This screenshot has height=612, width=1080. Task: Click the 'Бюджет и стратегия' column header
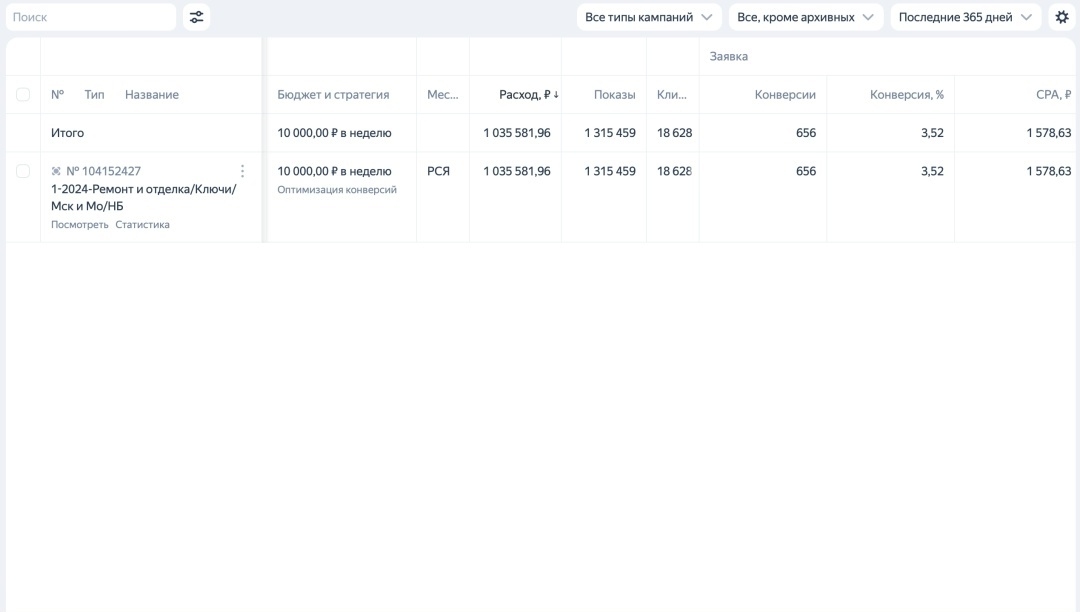[333, 94]
